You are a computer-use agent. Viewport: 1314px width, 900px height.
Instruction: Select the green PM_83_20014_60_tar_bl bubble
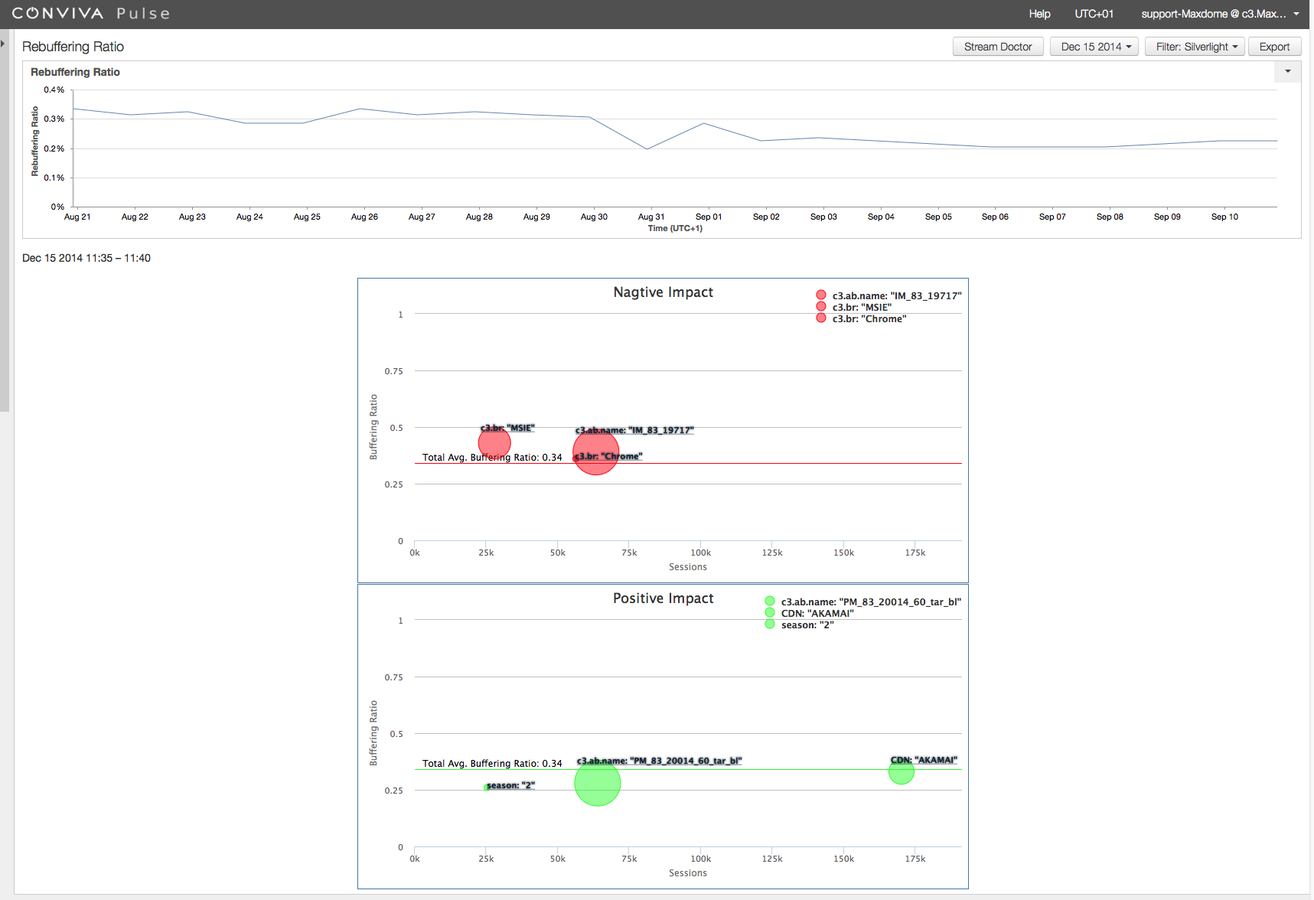pos(598,783)
